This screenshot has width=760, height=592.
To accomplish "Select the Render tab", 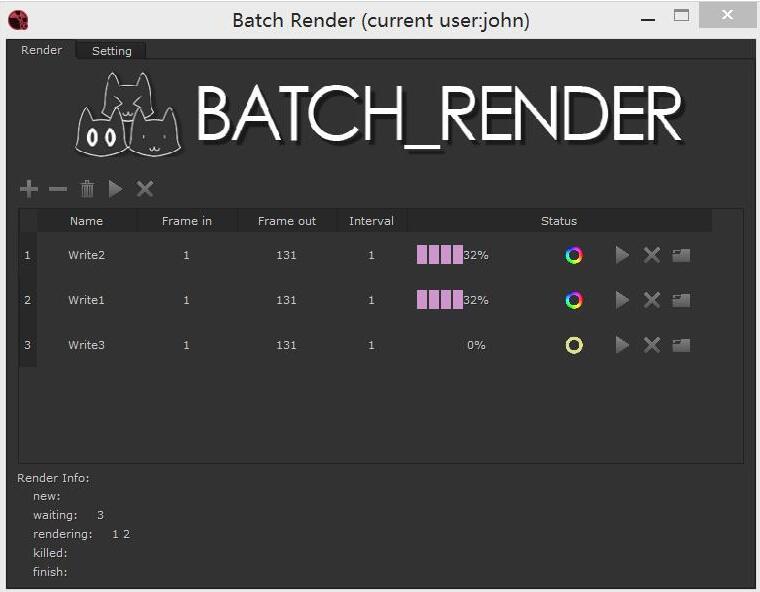I will click(x=42, y=50).
